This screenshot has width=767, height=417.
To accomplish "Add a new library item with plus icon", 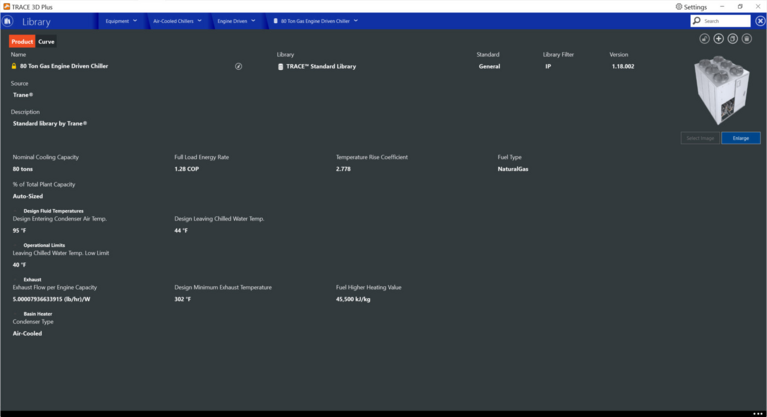I will pyautogui.click(x=719, y=39).
